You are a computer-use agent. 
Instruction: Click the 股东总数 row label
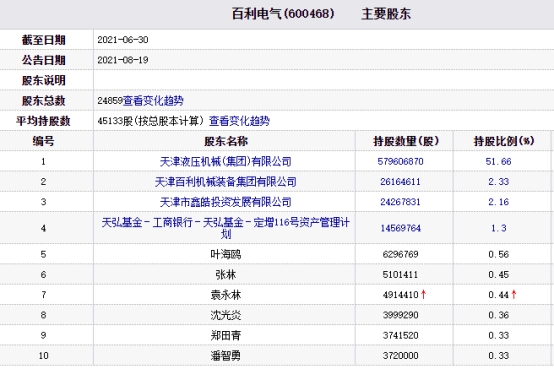[x=43, y=101]
